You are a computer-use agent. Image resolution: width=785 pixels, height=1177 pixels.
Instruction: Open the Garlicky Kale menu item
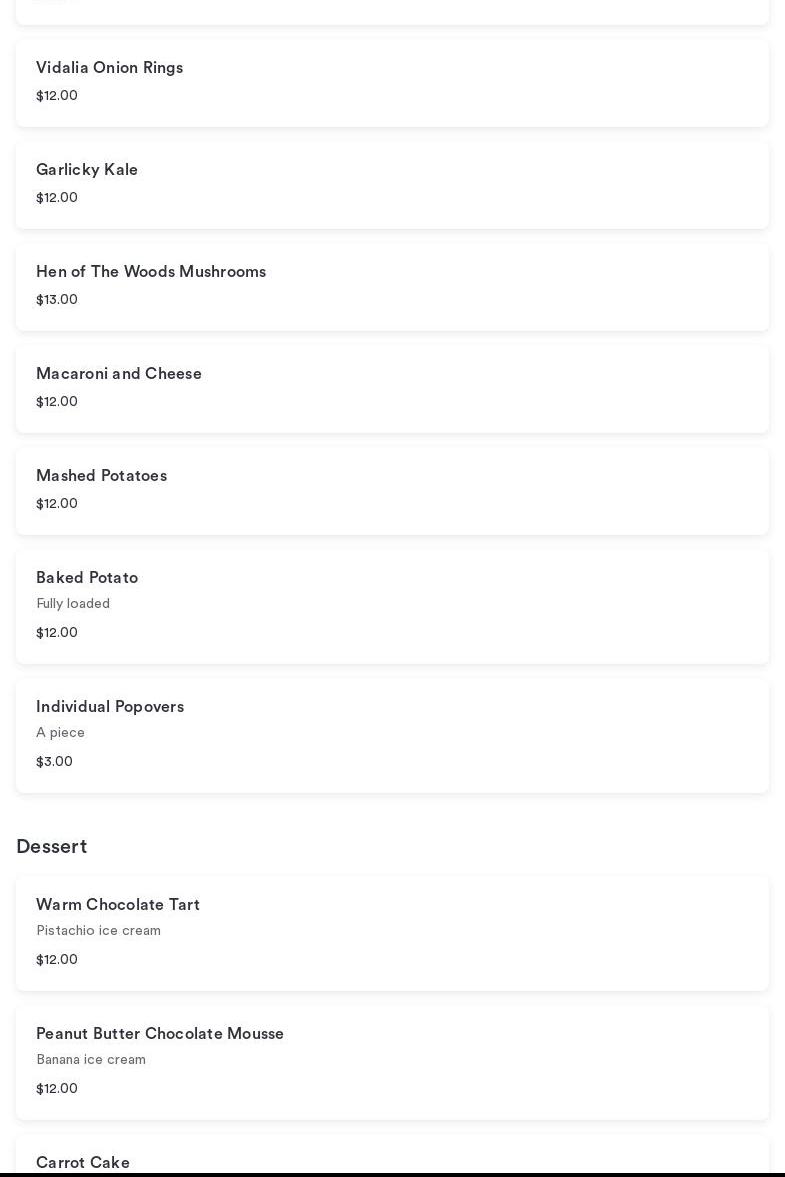pyautogui.click(x=87, y=170)
